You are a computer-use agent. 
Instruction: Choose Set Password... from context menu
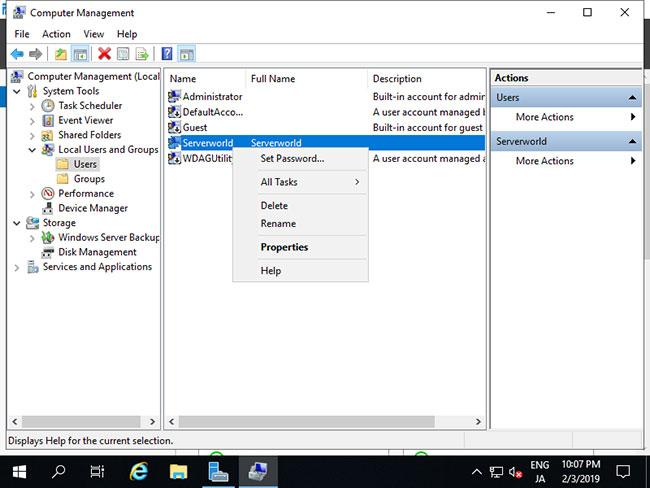pos(301,158)
